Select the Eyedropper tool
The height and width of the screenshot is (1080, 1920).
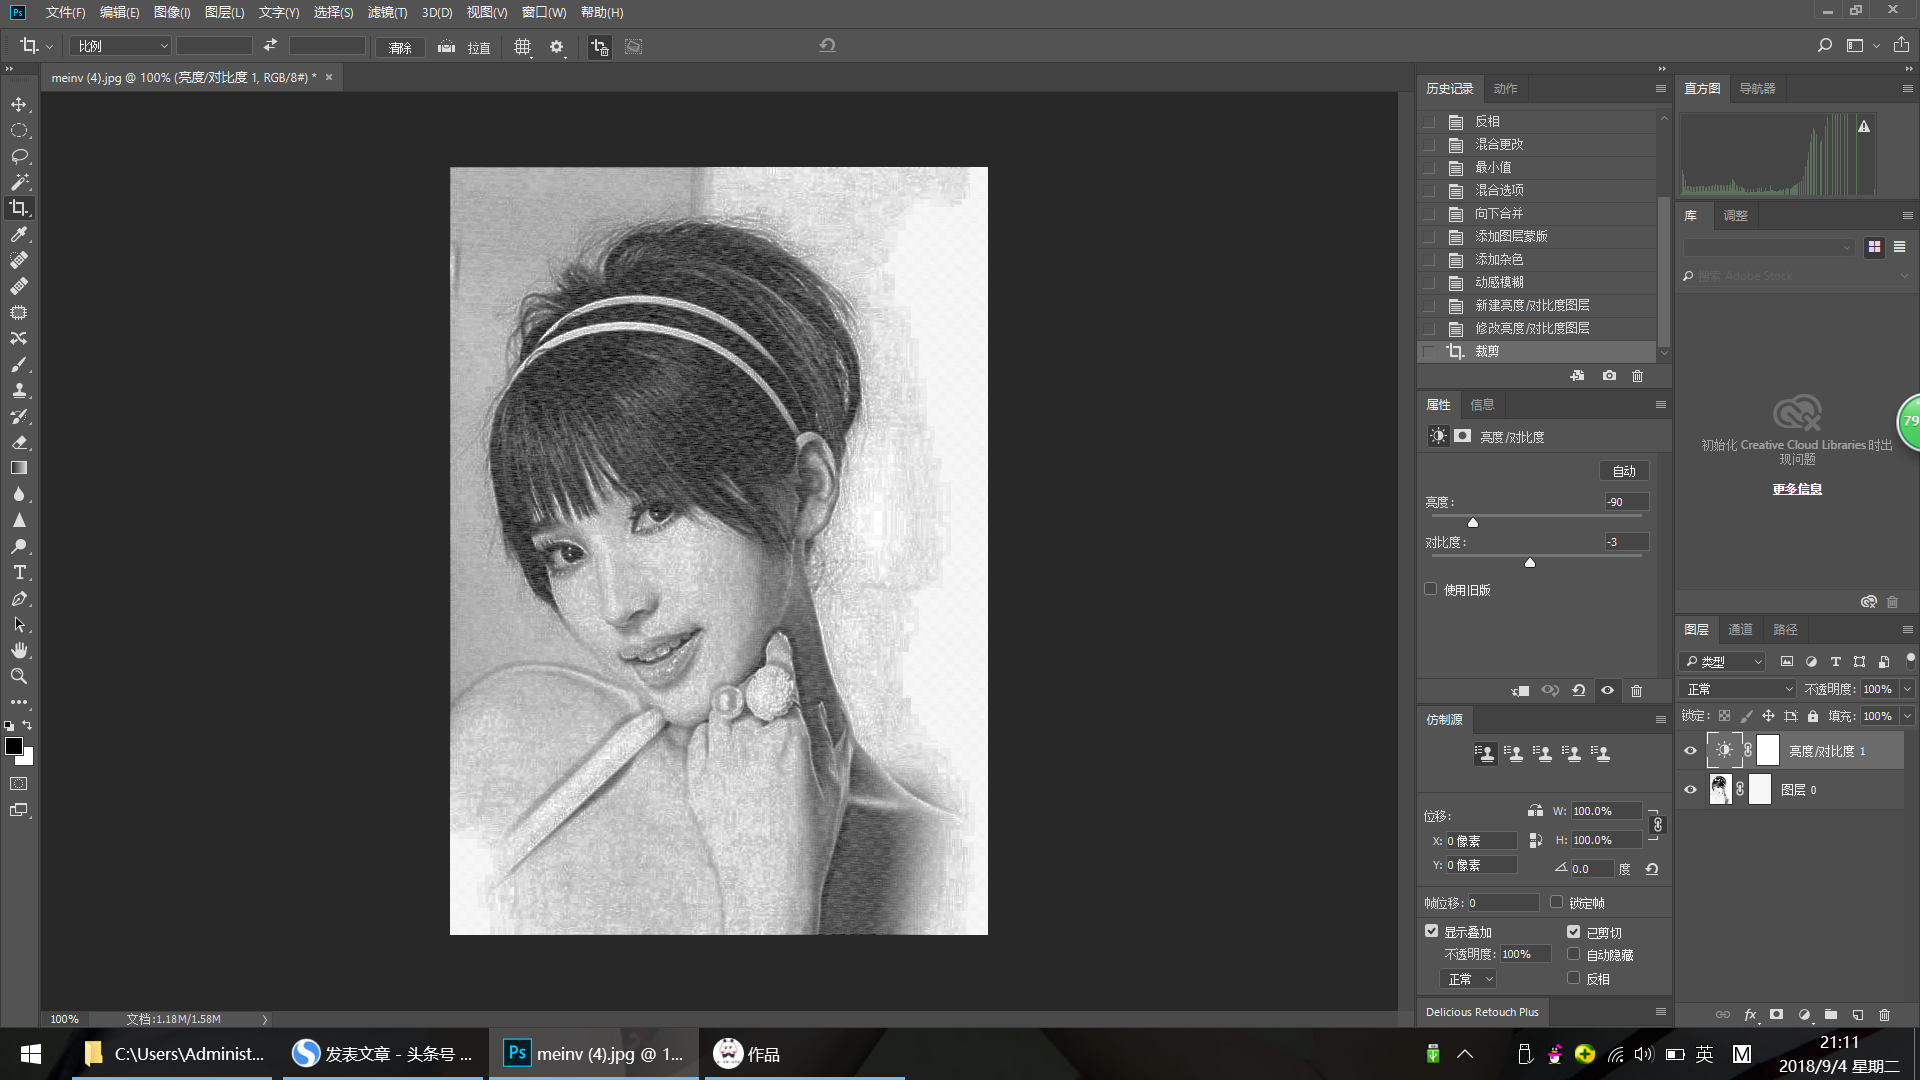click(19, 234)
